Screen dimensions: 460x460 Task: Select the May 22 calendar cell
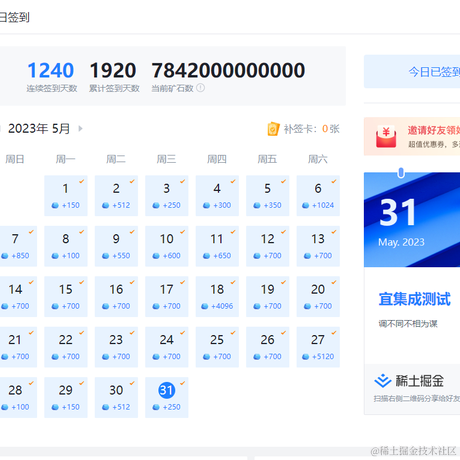[x=66, y=347]
